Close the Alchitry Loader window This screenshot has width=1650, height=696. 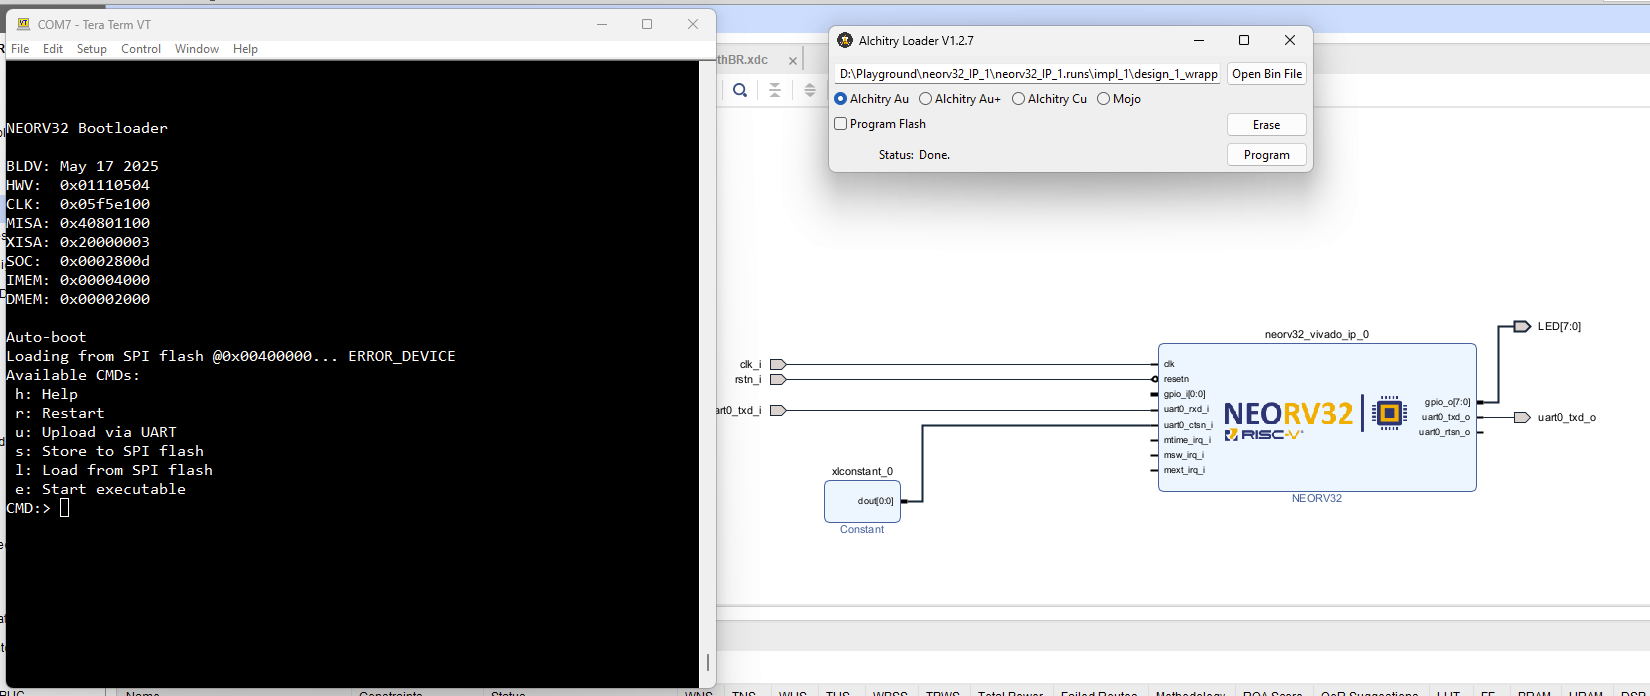pyautogui.click(x=1290, y=40)
